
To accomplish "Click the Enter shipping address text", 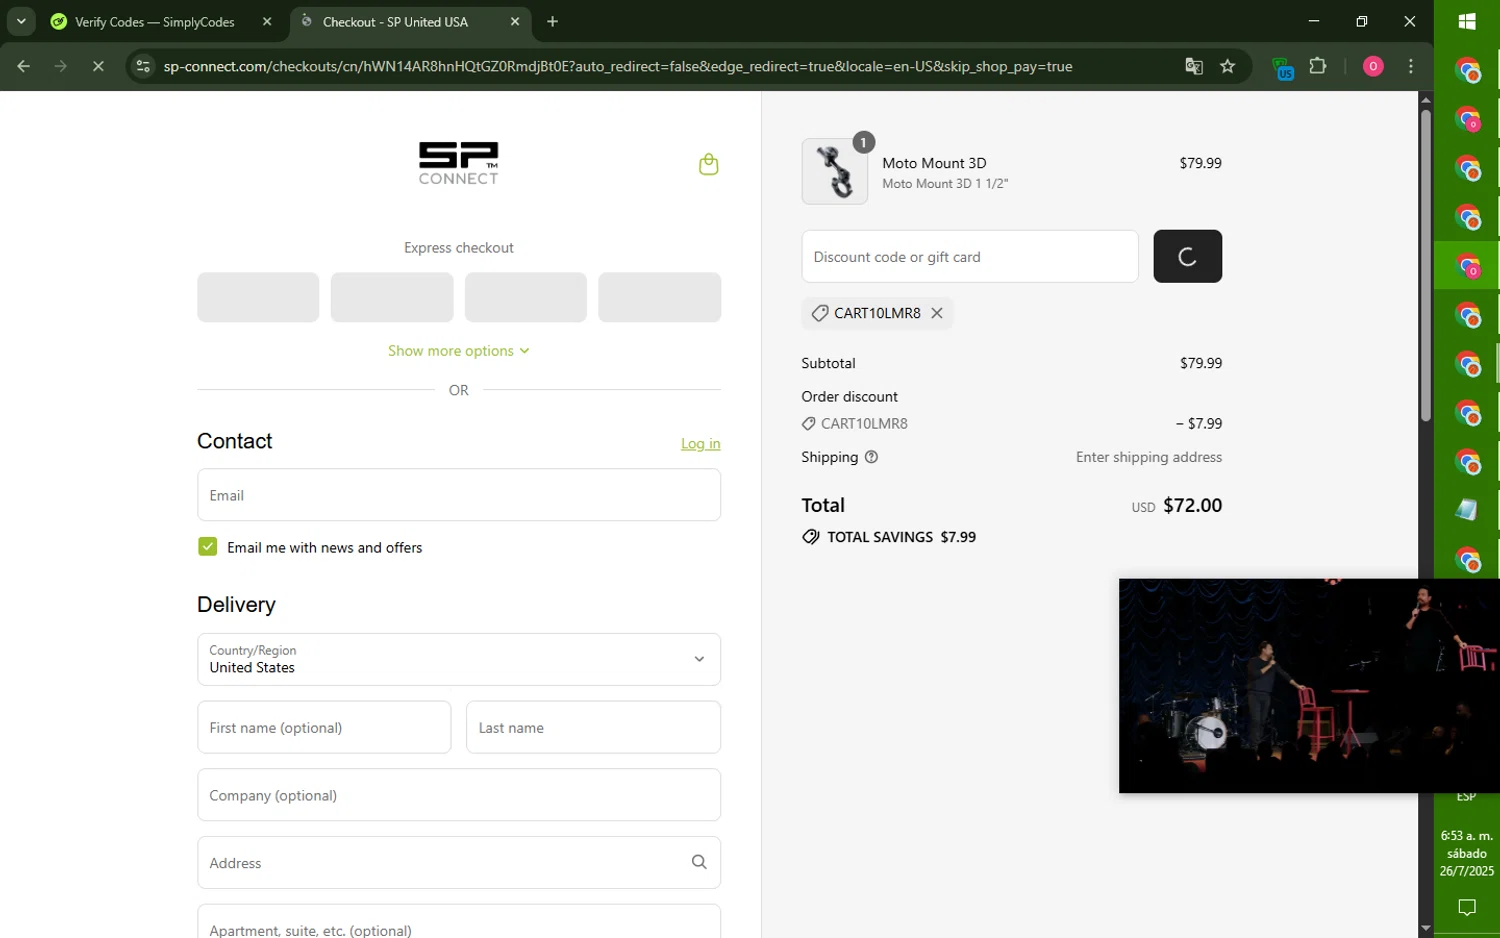I will tap(1149, 457).
